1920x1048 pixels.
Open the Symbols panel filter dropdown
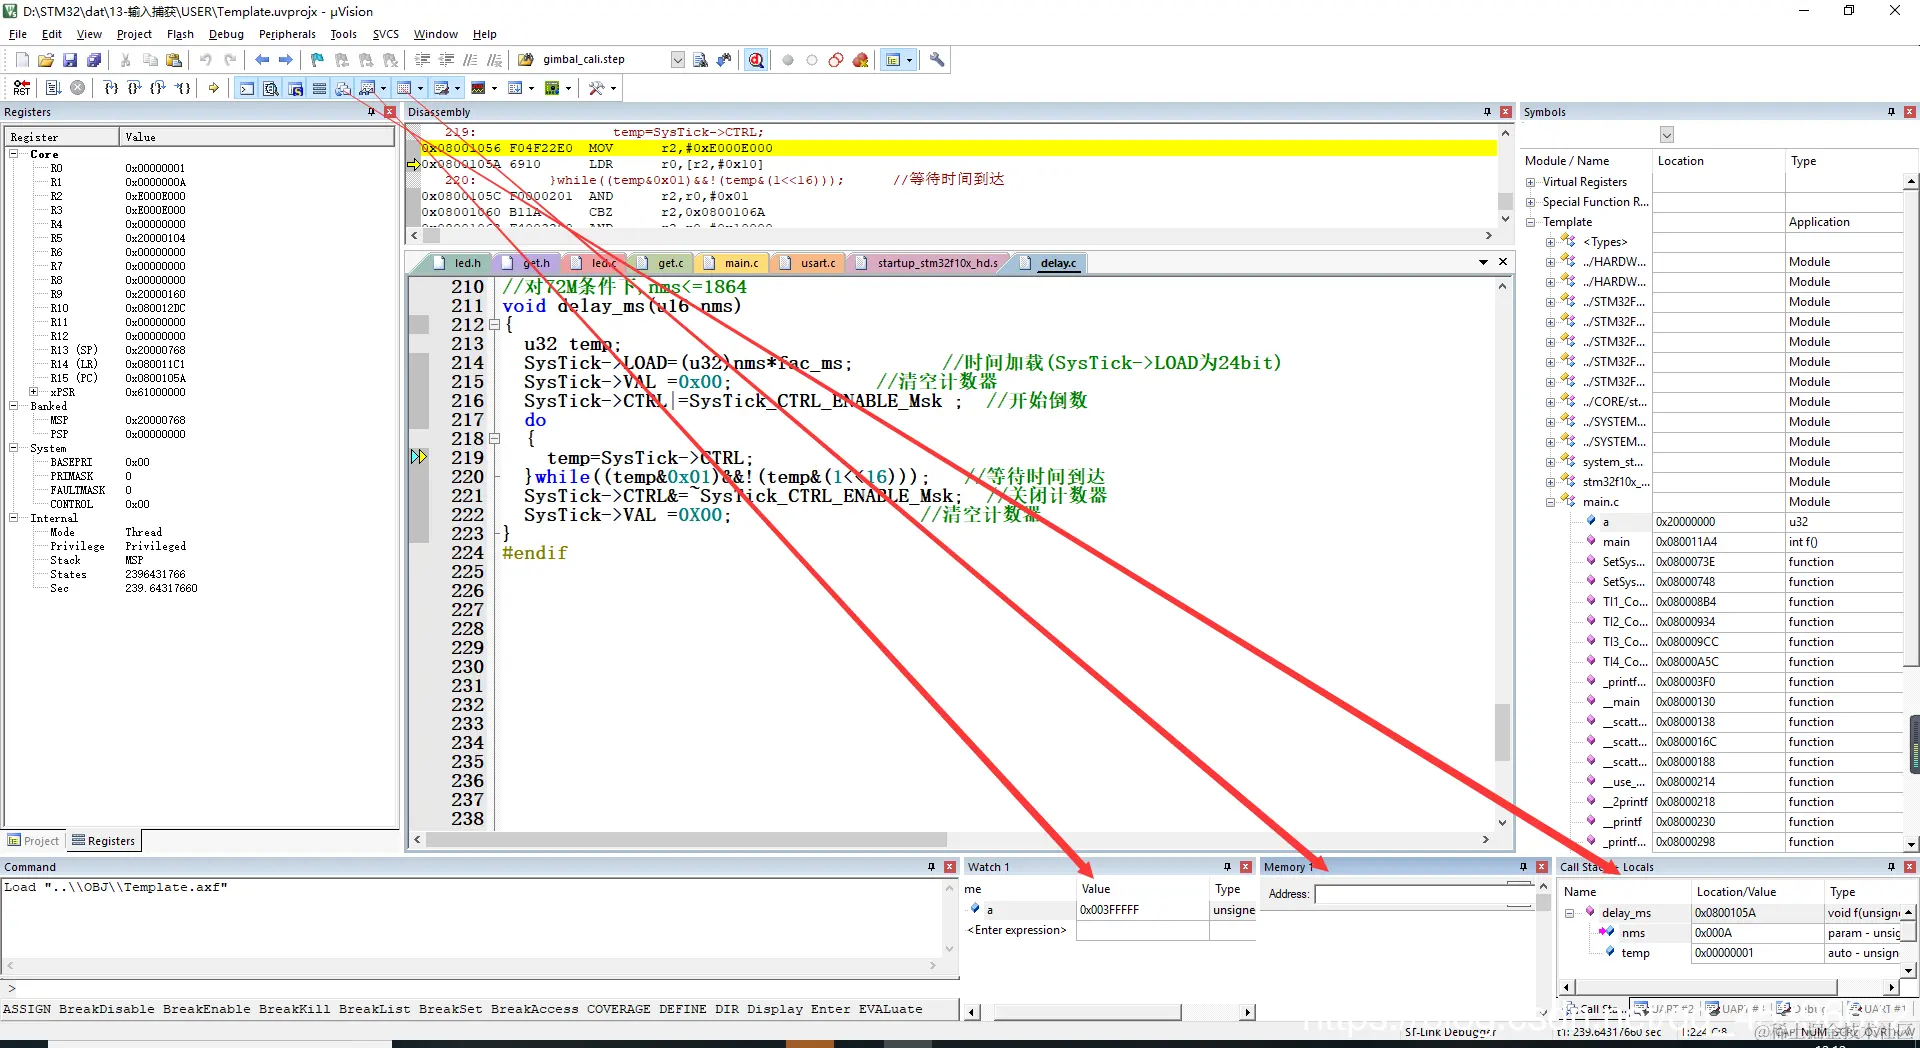[x=1666, y=135]
